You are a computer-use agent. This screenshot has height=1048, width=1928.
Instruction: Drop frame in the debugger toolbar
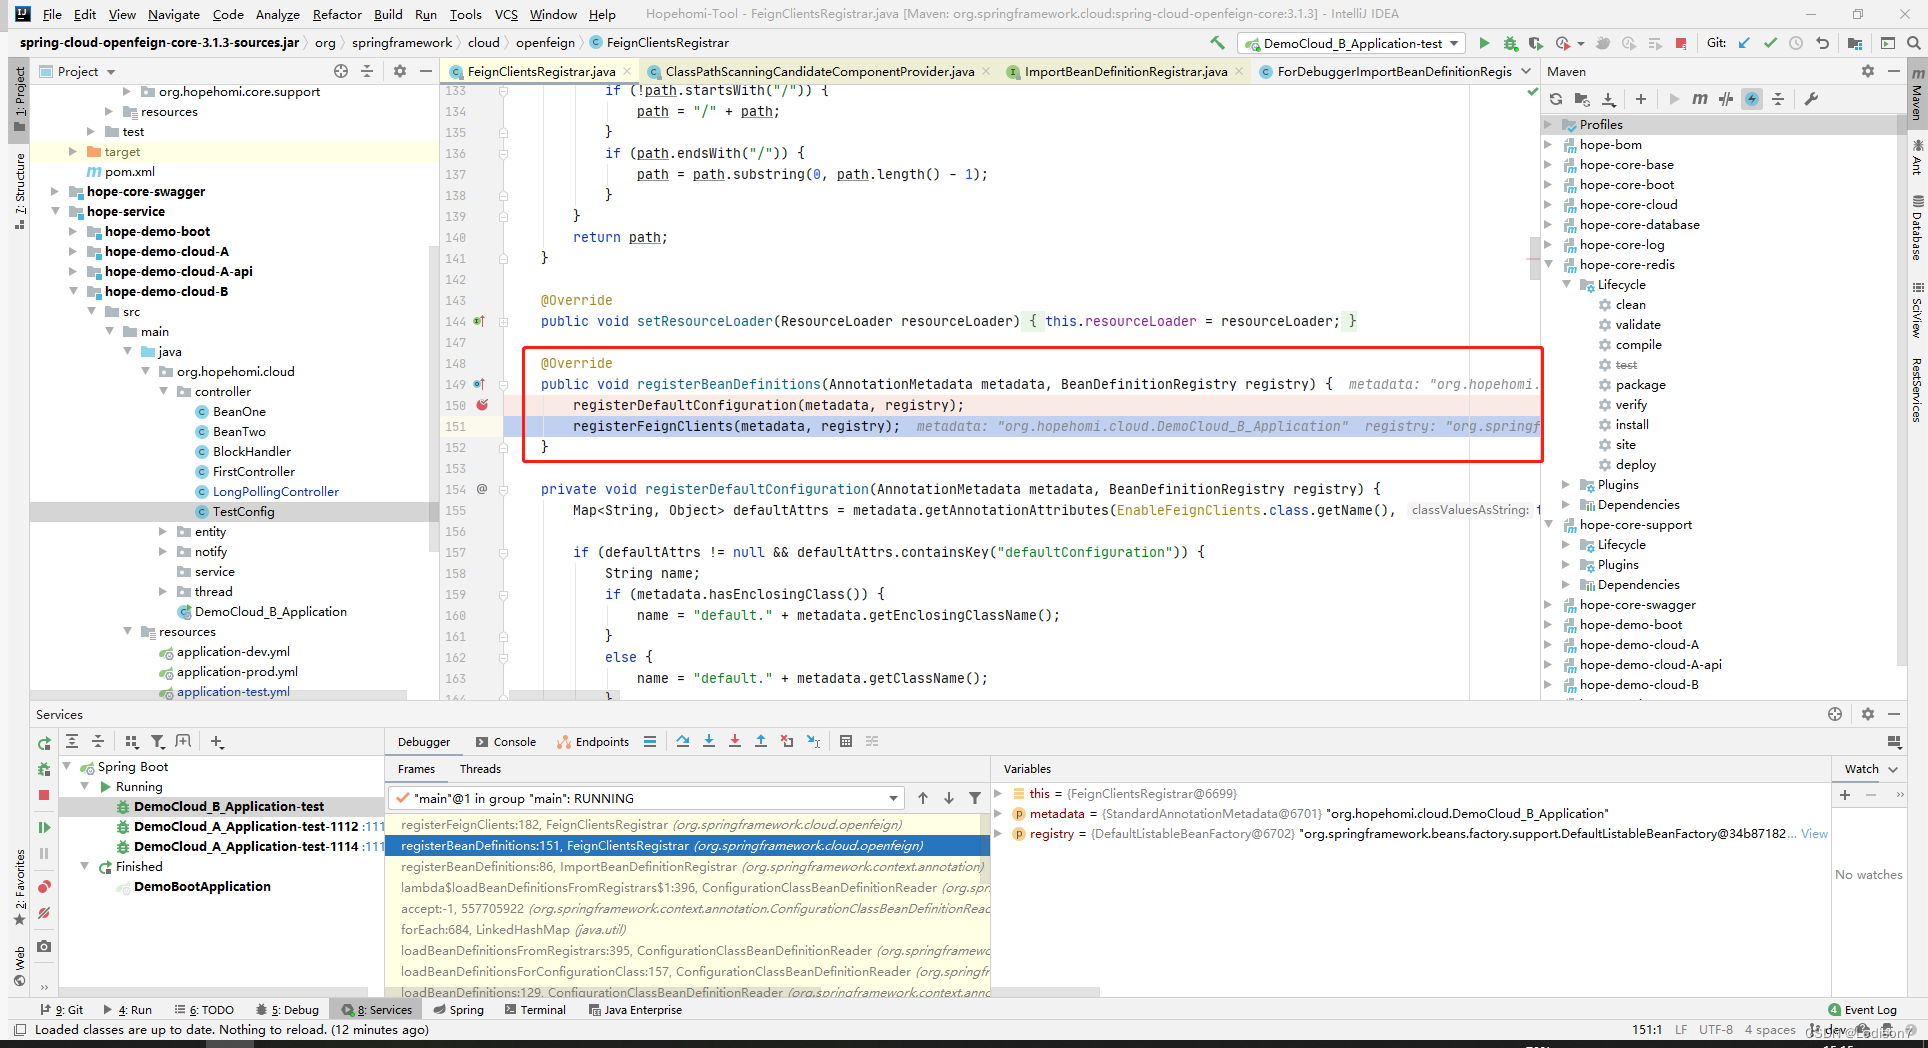tap(787, 741)
